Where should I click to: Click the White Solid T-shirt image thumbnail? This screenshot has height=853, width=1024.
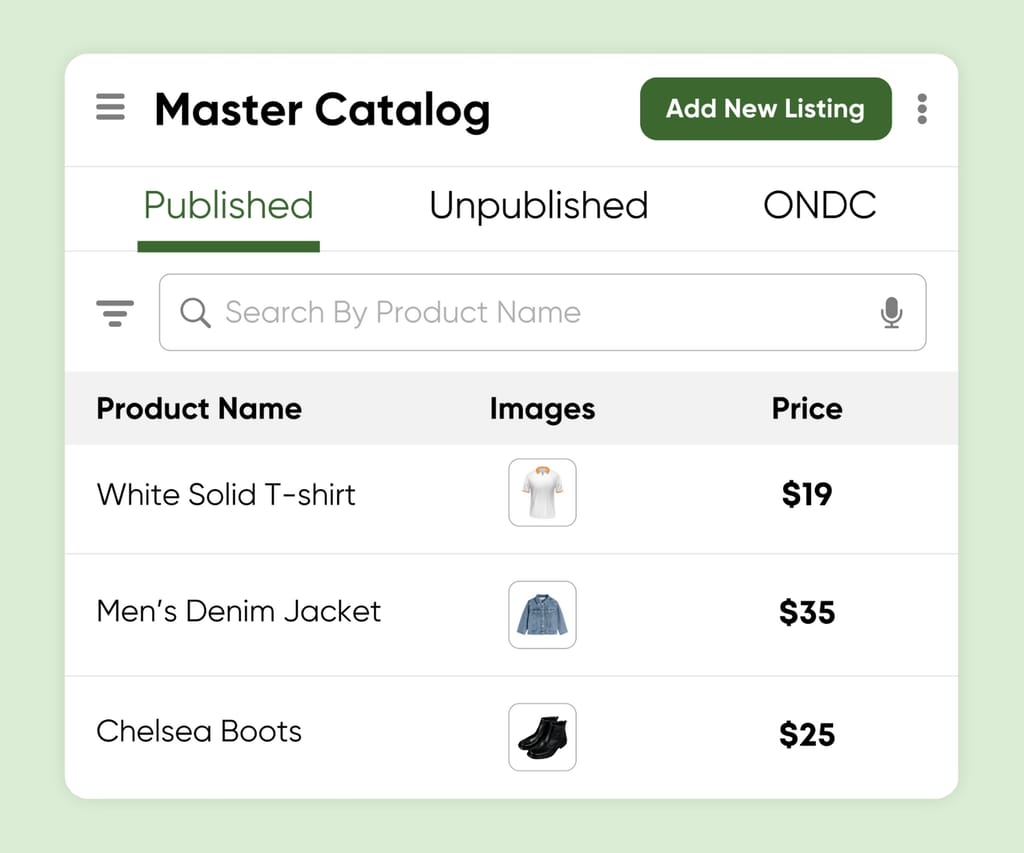542,493
